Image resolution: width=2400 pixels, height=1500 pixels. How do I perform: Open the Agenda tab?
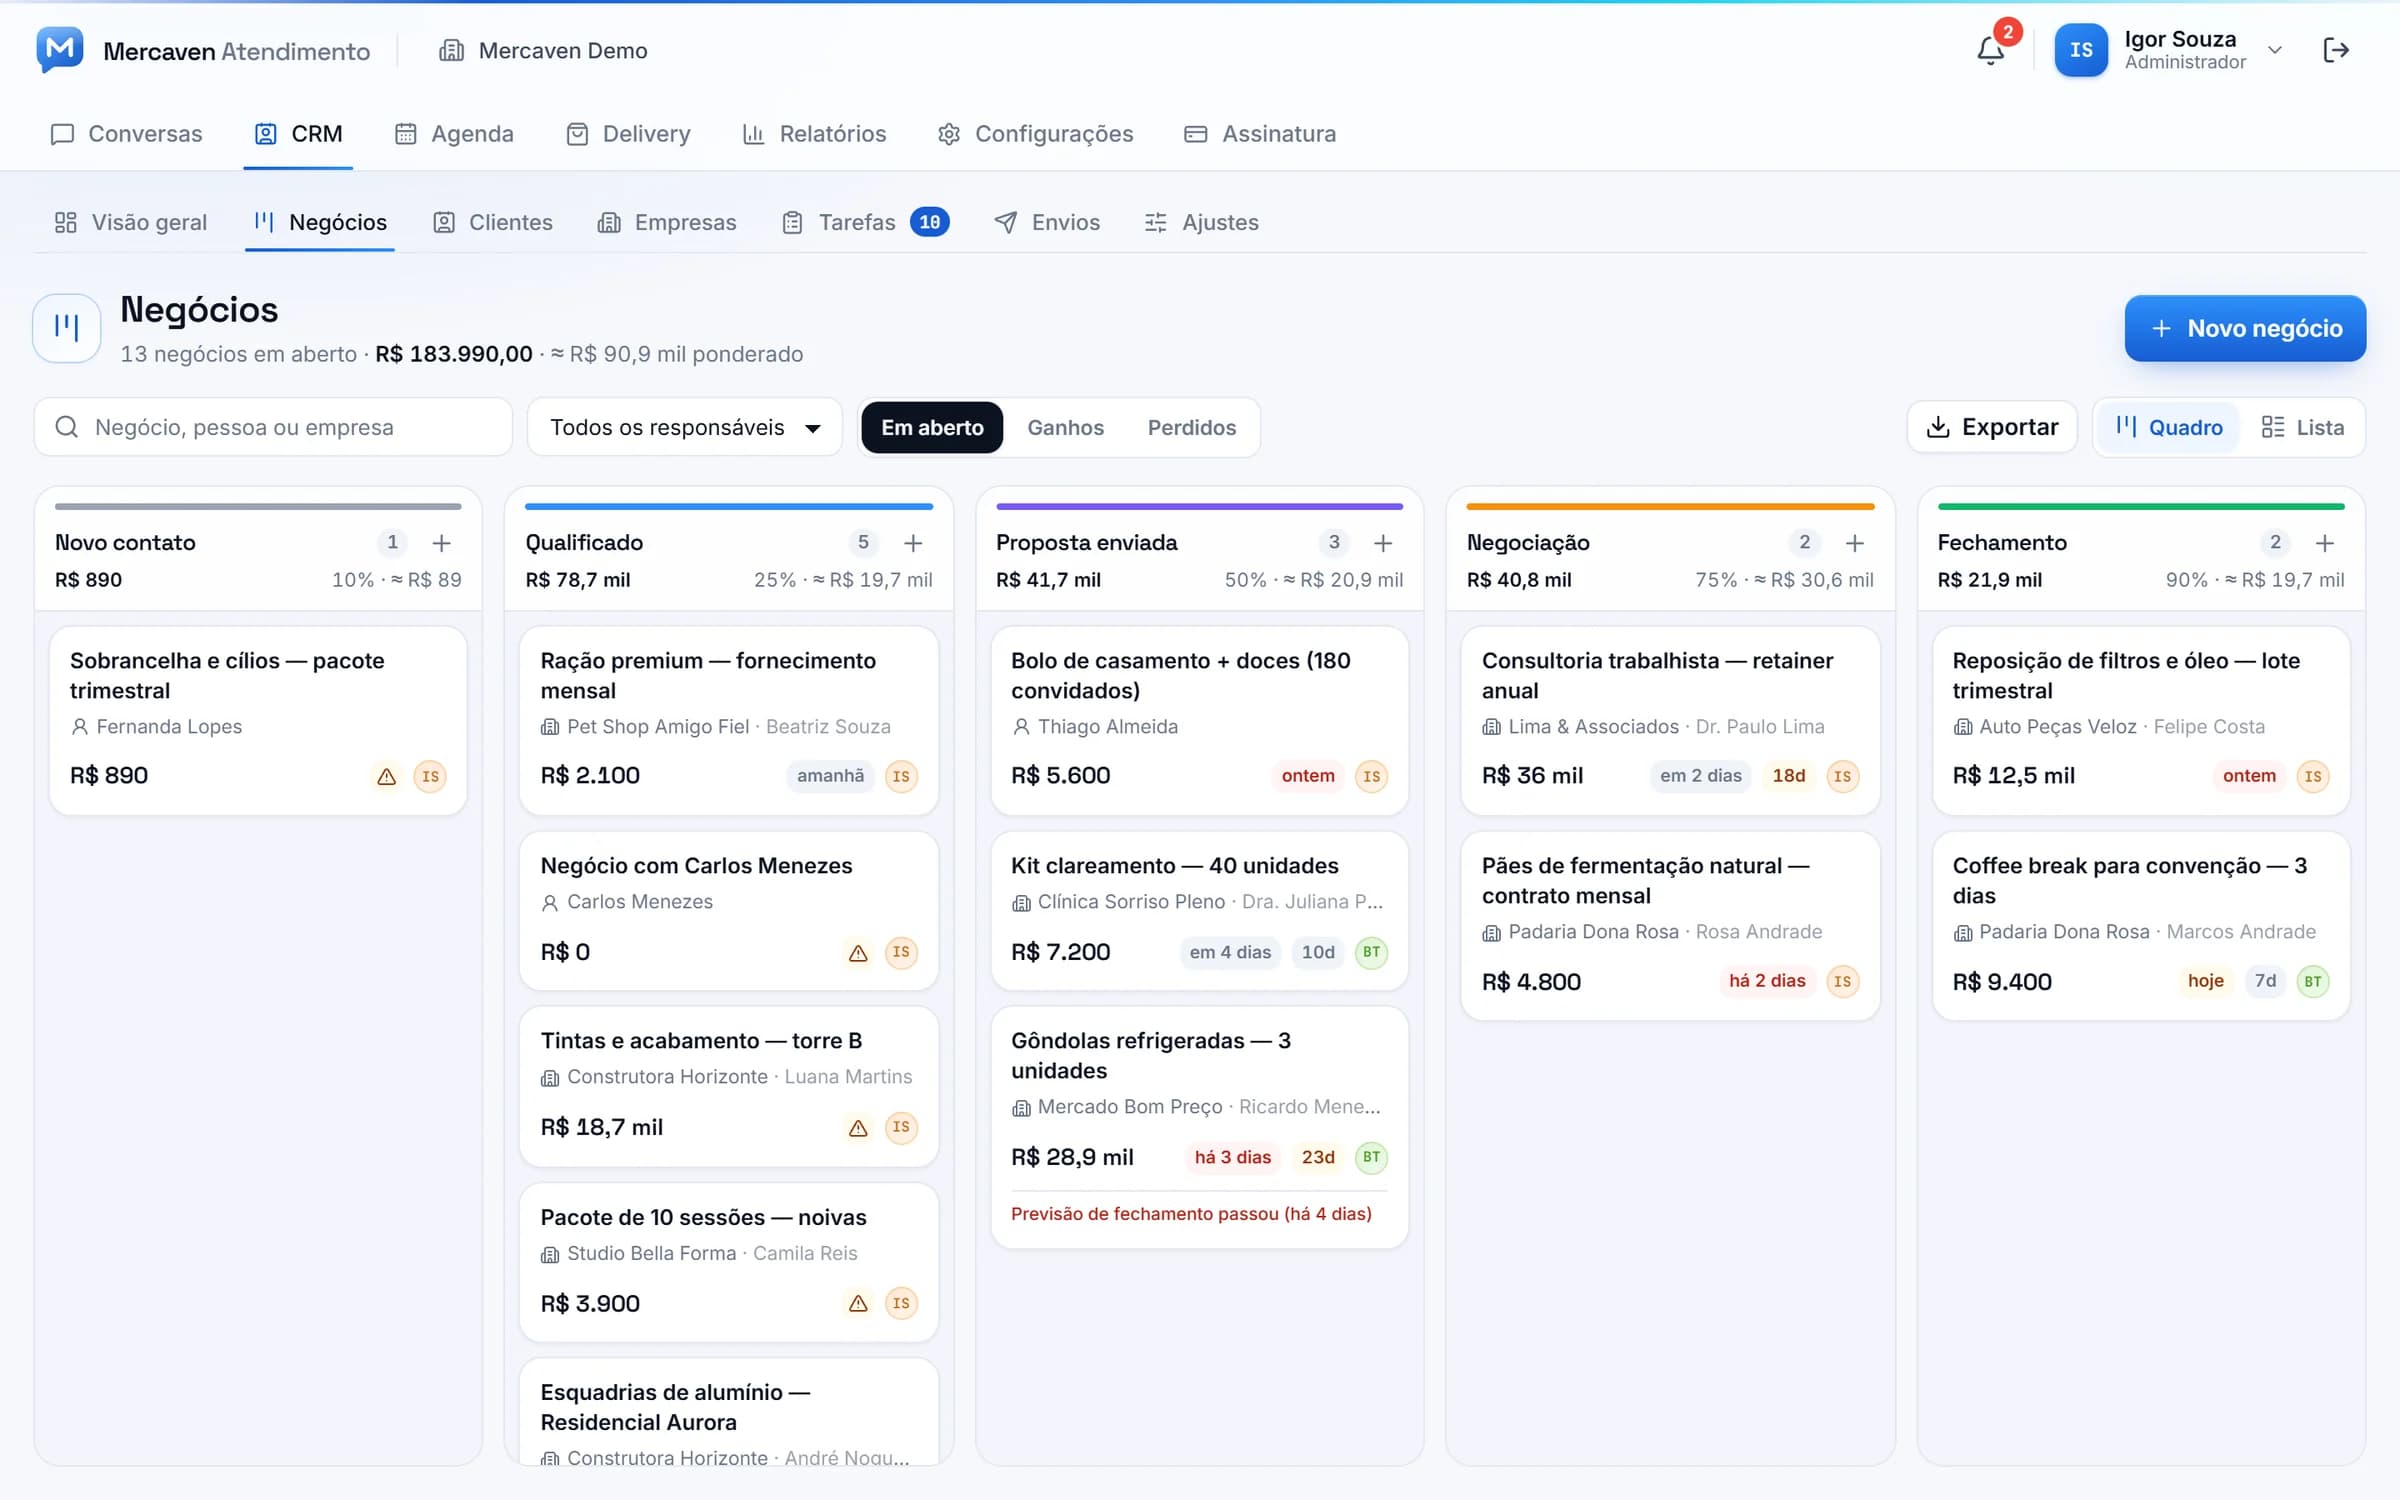point(454,134)
